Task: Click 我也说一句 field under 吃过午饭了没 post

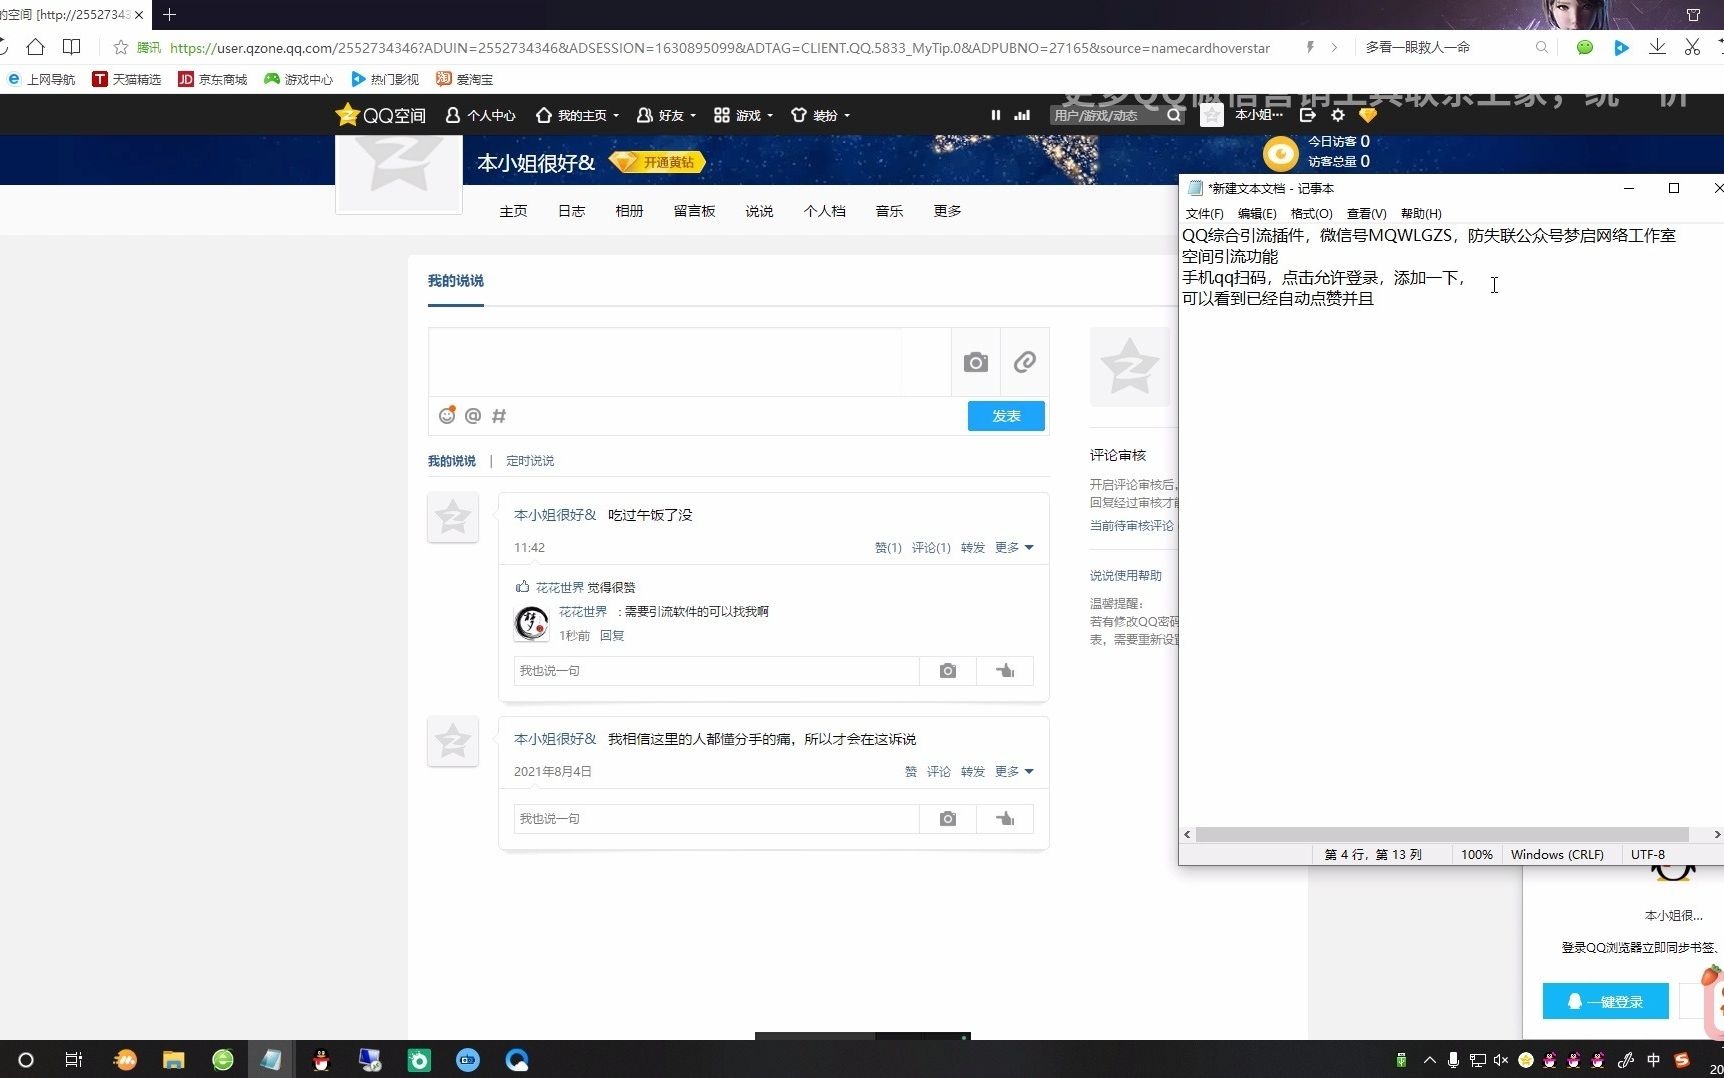Action: click(x=716, y=671)
